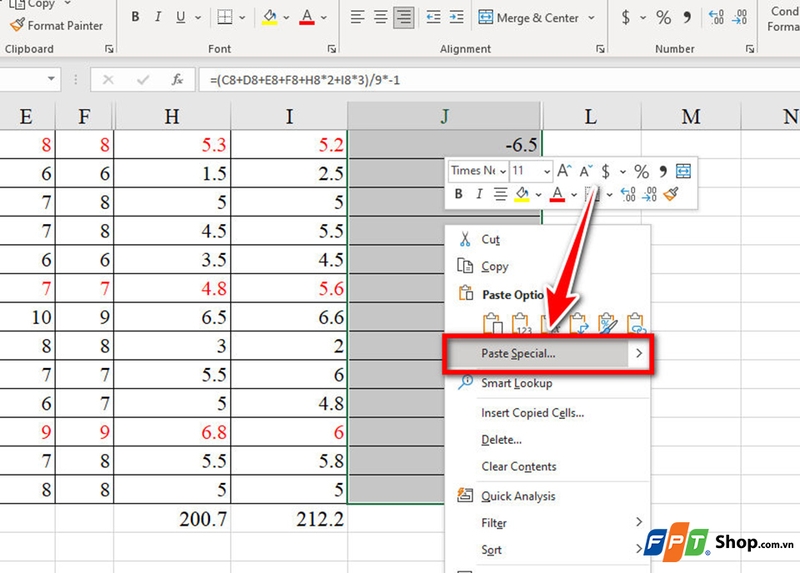Open Merge & Center dropdown arrow

591,18
